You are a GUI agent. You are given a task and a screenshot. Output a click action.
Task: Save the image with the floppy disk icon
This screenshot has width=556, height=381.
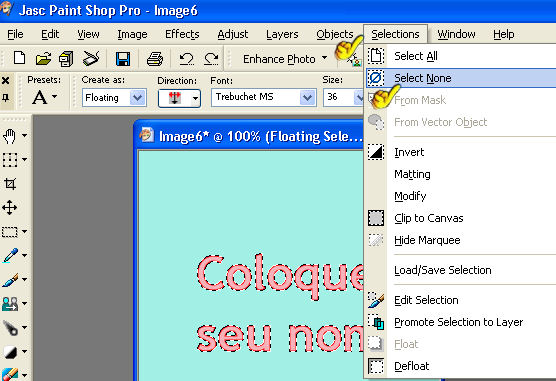(123, 59)
